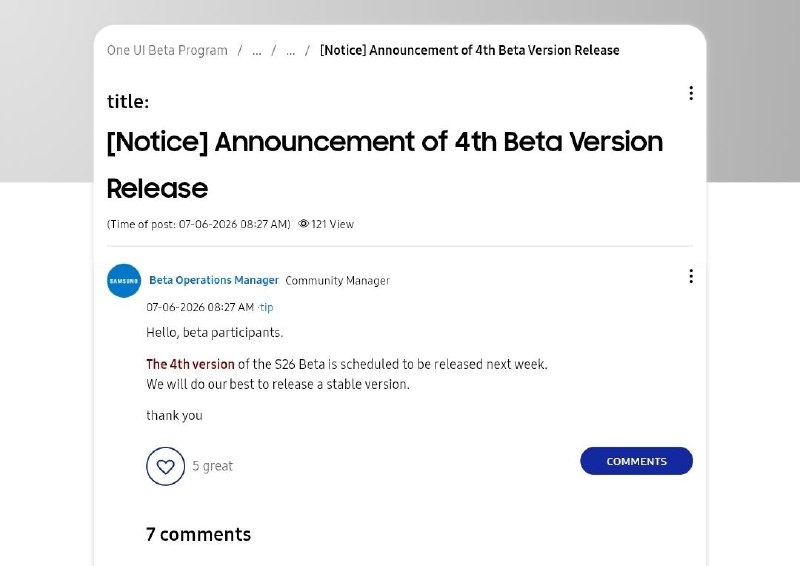
Task: Click the Community Manager role label
Action: [337, 281]
